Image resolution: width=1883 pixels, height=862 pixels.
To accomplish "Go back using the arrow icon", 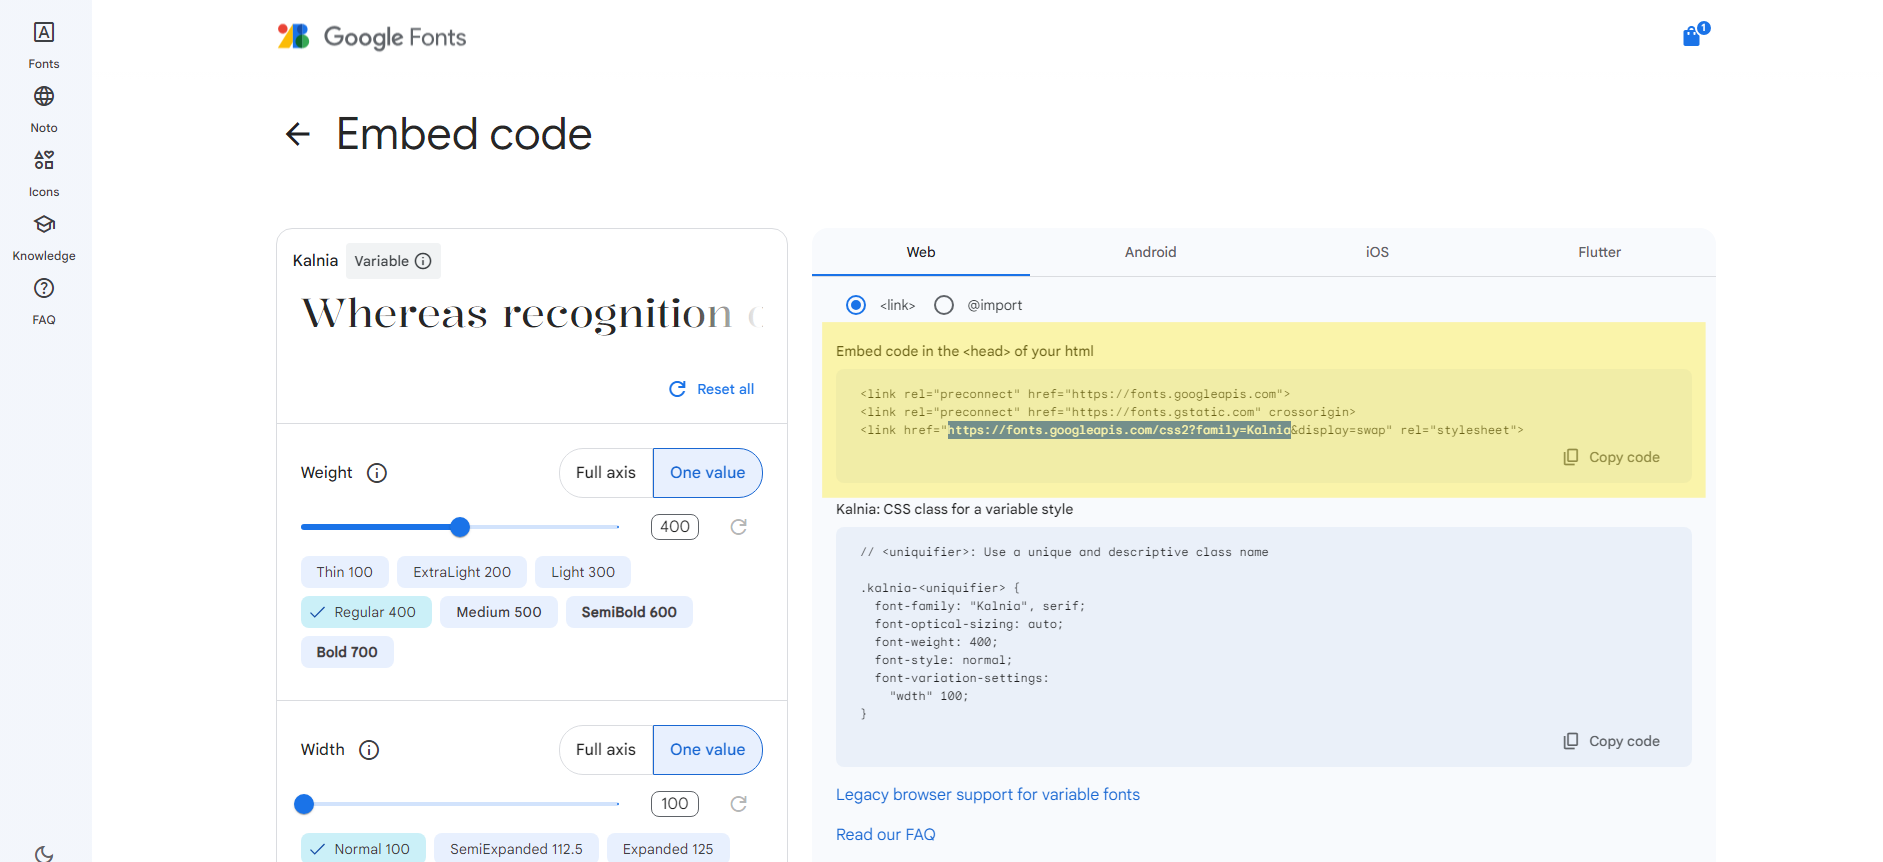I will point(298,134).
